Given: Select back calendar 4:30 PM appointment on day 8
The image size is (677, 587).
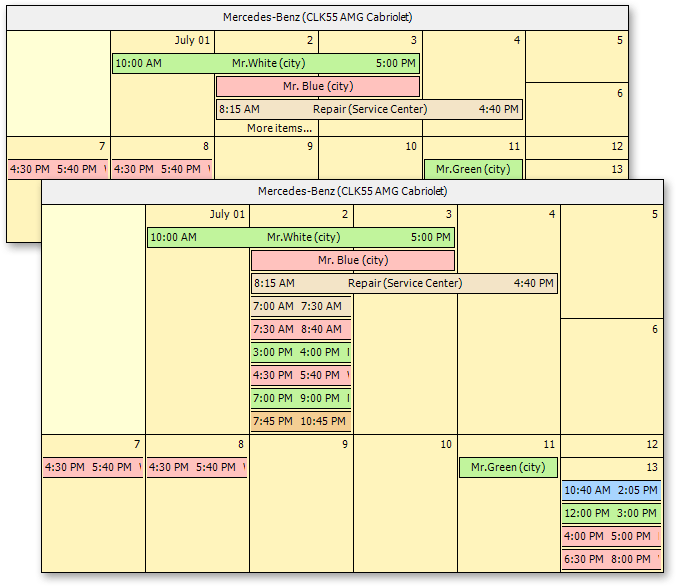Looking at the screenshot, I should click(162, 169).
